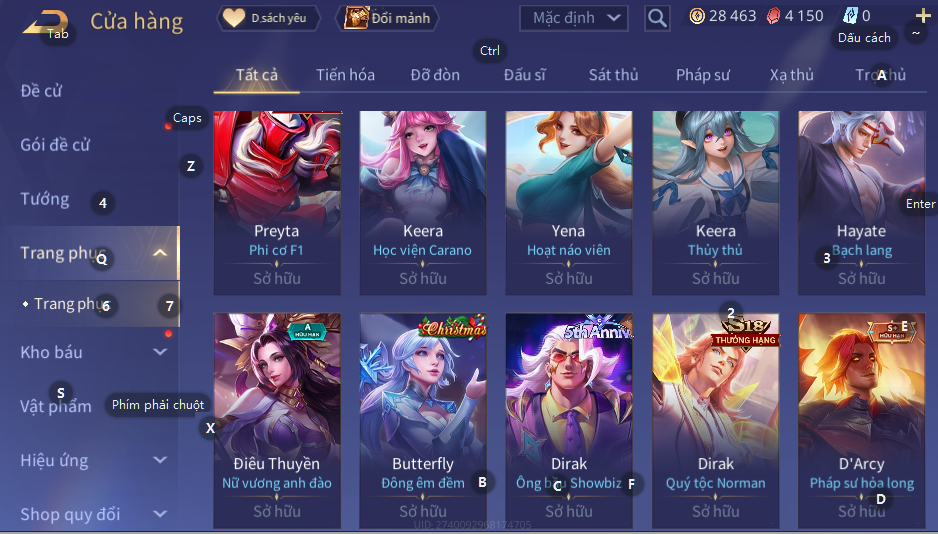
Task: Expand the Kho báu sidebar section
Action: 160,352
